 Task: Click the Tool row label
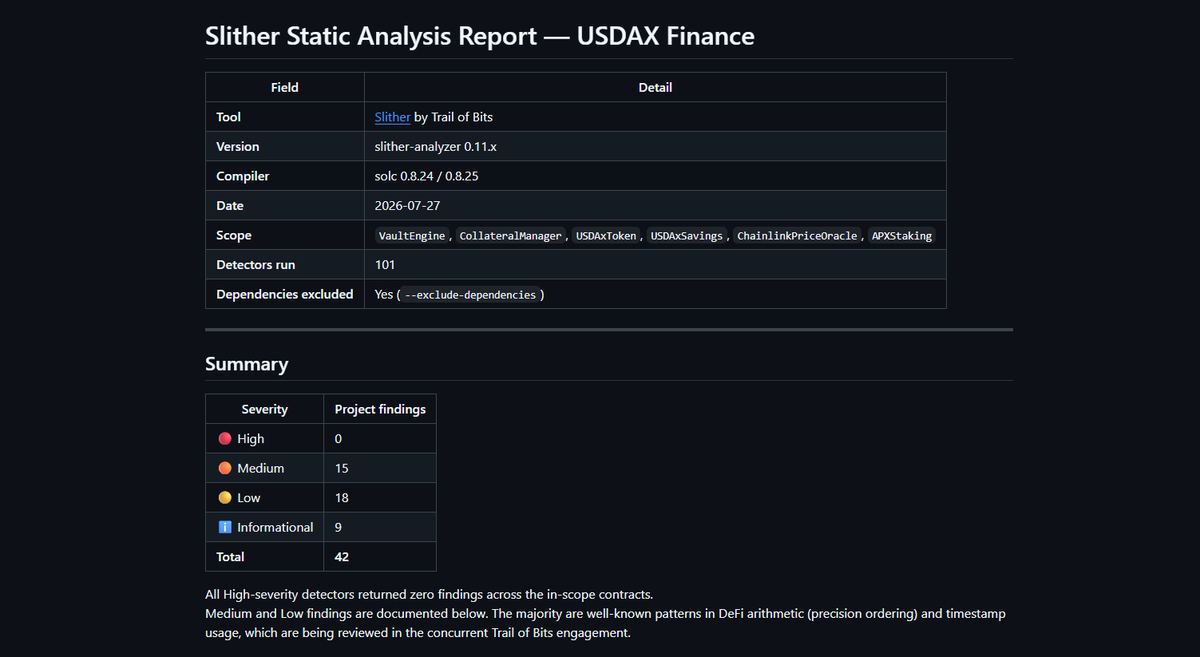coord(228,117)
